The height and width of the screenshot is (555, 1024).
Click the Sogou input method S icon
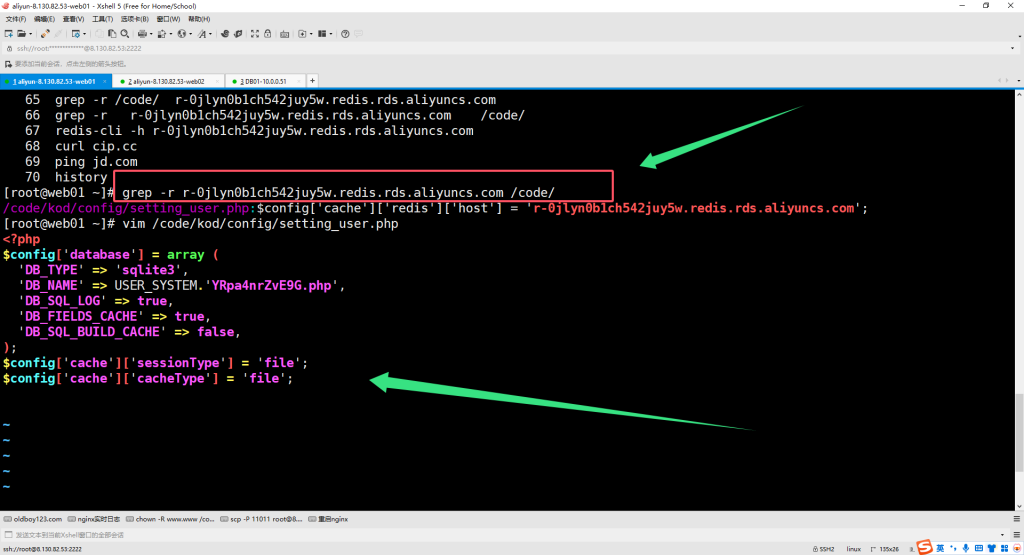coord(926,547)
